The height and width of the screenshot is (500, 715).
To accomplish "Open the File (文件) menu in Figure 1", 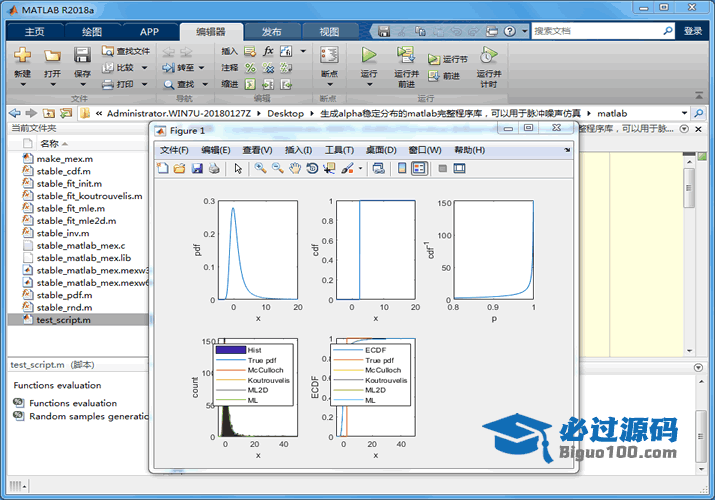I will click(x=174, y=150).
